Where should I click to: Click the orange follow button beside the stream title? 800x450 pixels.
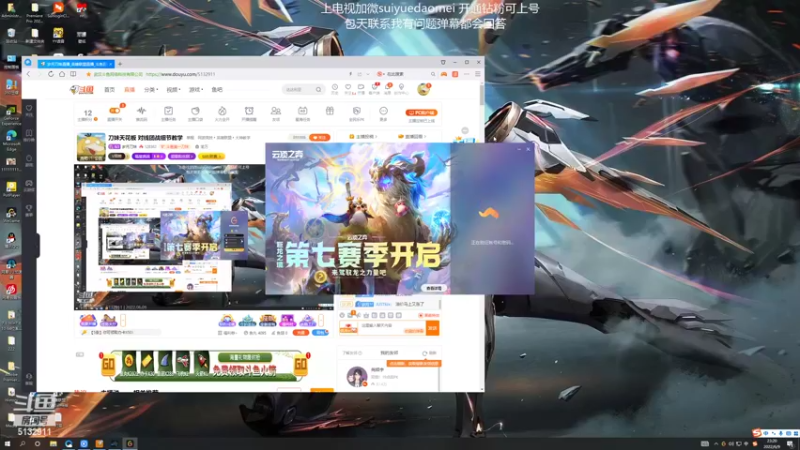(320, 137)
